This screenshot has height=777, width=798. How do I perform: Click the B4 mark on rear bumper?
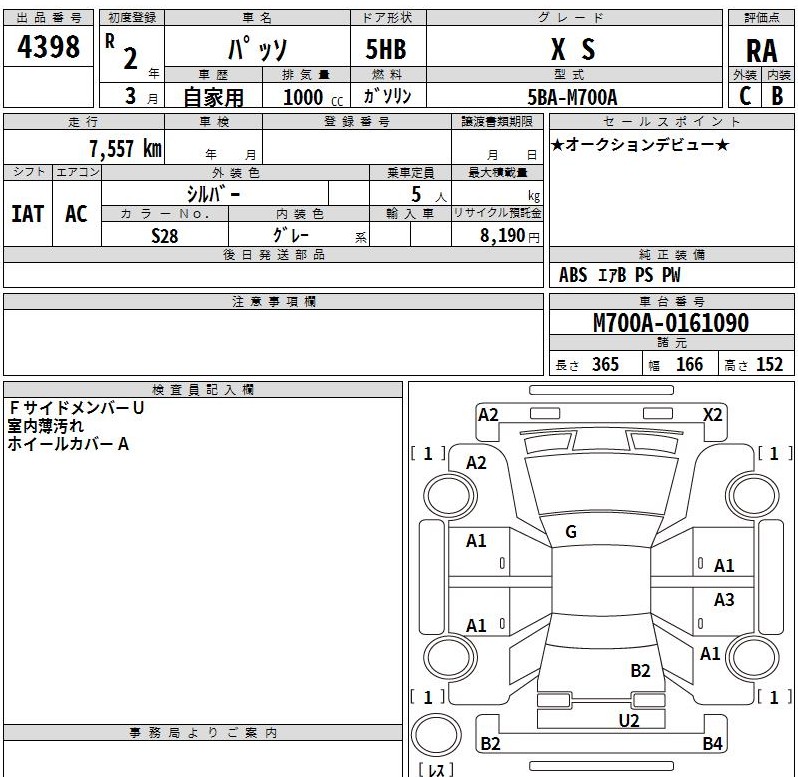(712, 743)
